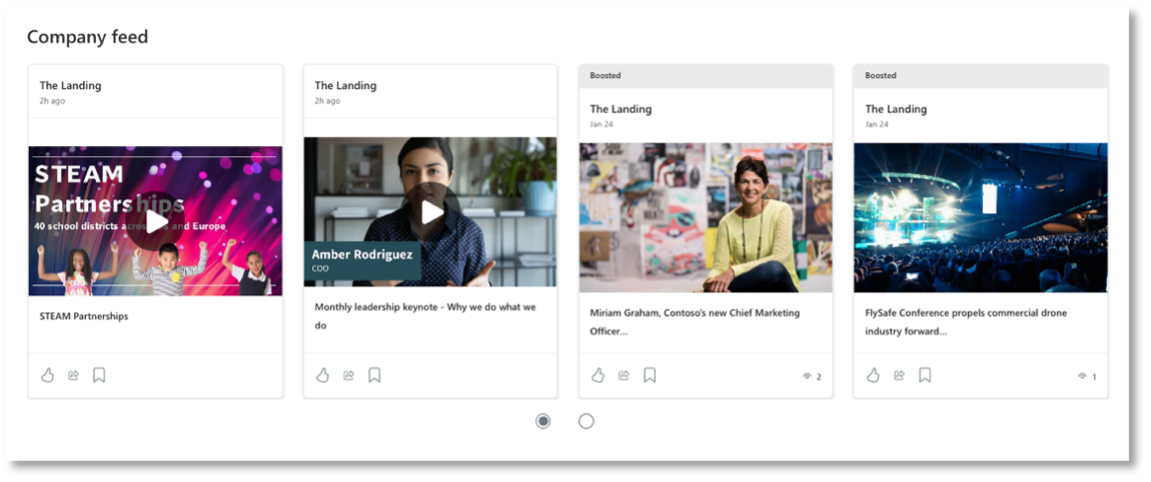Bookmark the Miriam Graham post
The width and height of the screenshot is (1151, 482).
pyautogui.click(x=650, y=375)
